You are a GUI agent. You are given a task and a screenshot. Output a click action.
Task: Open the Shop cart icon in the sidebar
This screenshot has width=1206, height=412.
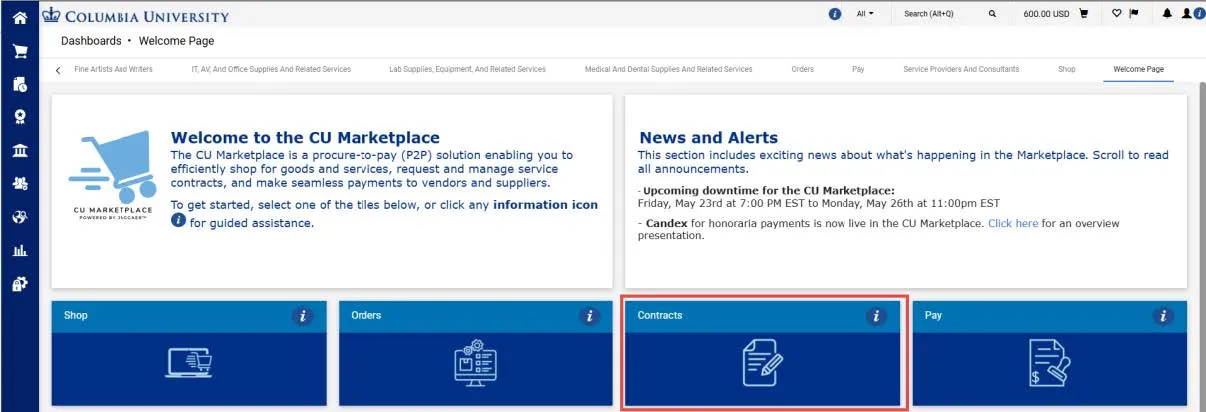click(19, 51)
